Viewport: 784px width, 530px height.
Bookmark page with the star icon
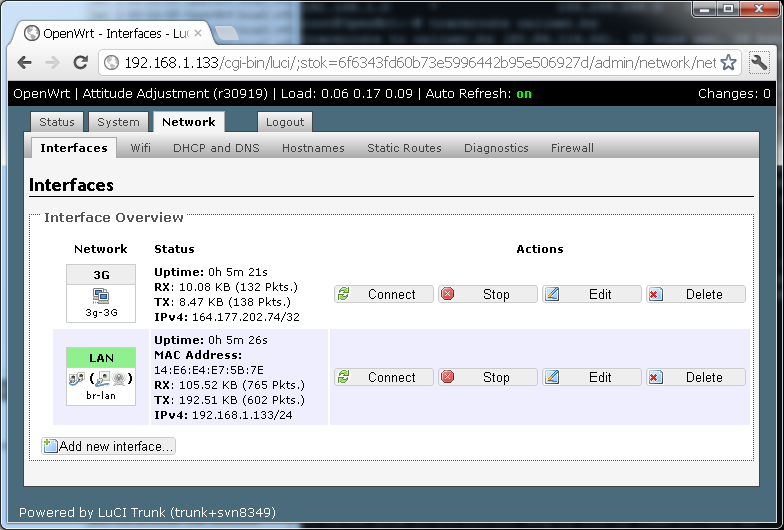728,62
